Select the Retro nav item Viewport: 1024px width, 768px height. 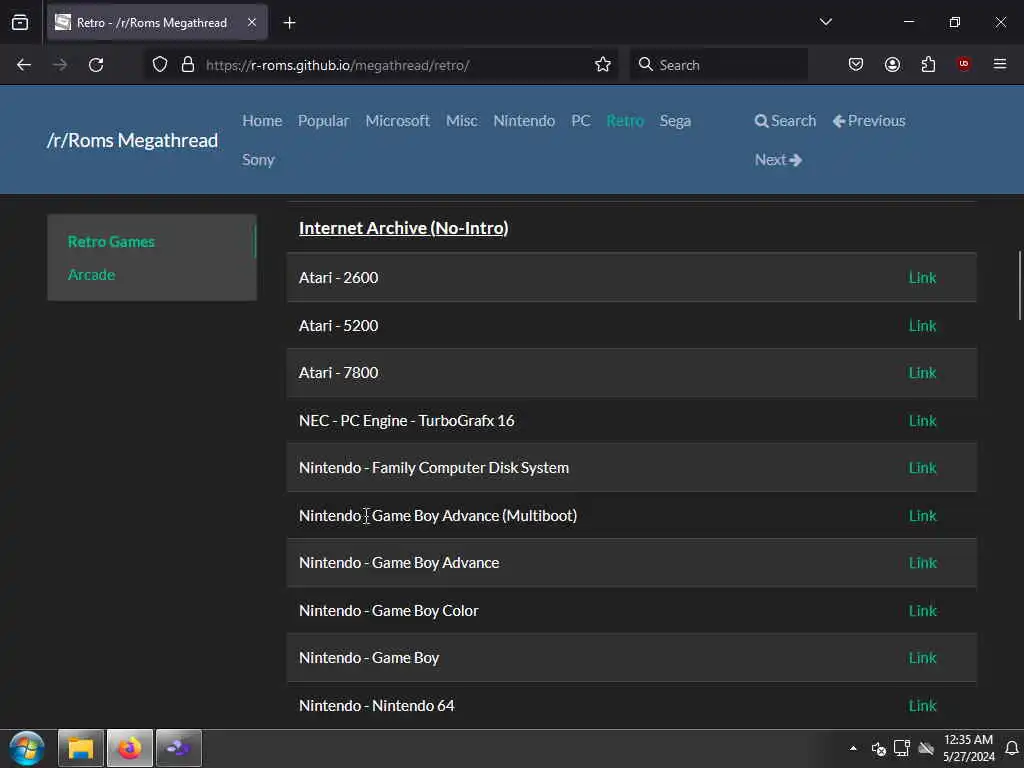625,121
